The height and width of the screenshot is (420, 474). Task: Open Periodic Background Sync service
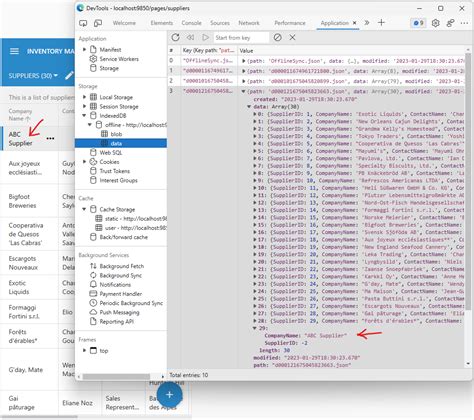tap(131, 303)
